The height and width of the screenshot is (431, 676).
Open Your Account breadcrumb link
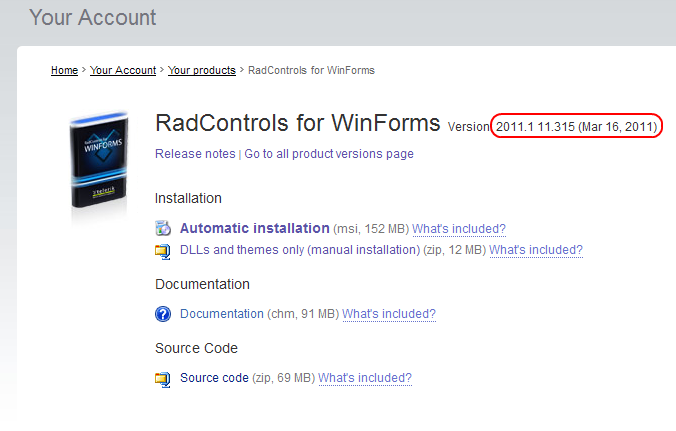tap(123, 70)
